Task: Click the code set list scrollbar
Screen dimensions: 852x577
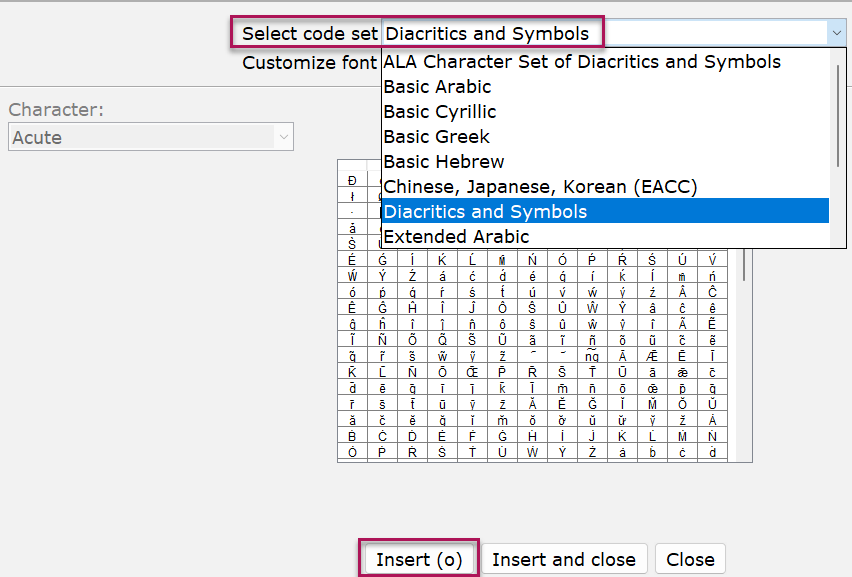Action: [838, 116]
